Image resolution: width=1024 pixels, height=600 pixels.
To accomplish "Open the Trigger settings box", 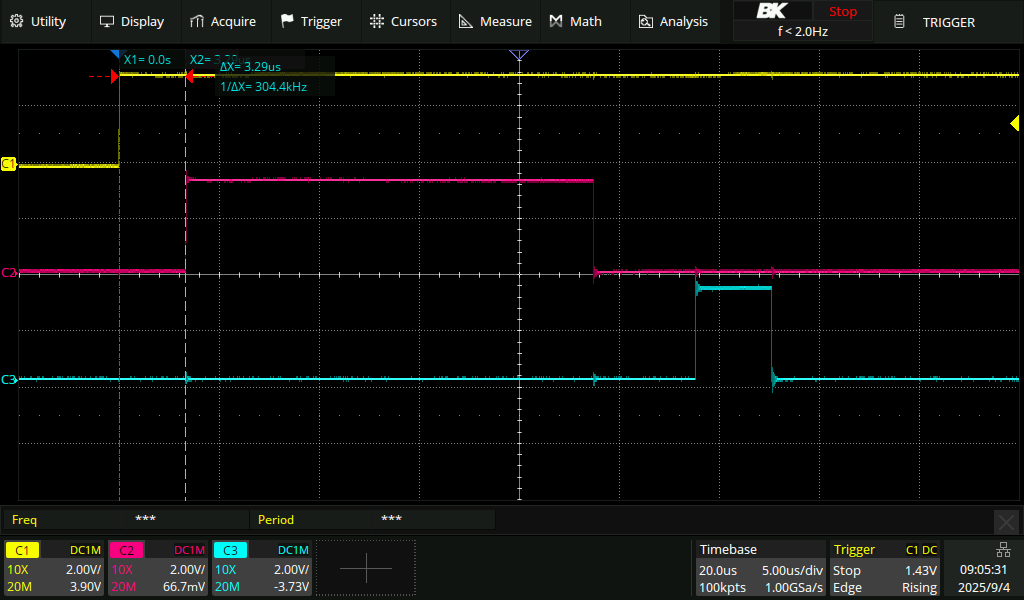I will (x=885, y=568).
